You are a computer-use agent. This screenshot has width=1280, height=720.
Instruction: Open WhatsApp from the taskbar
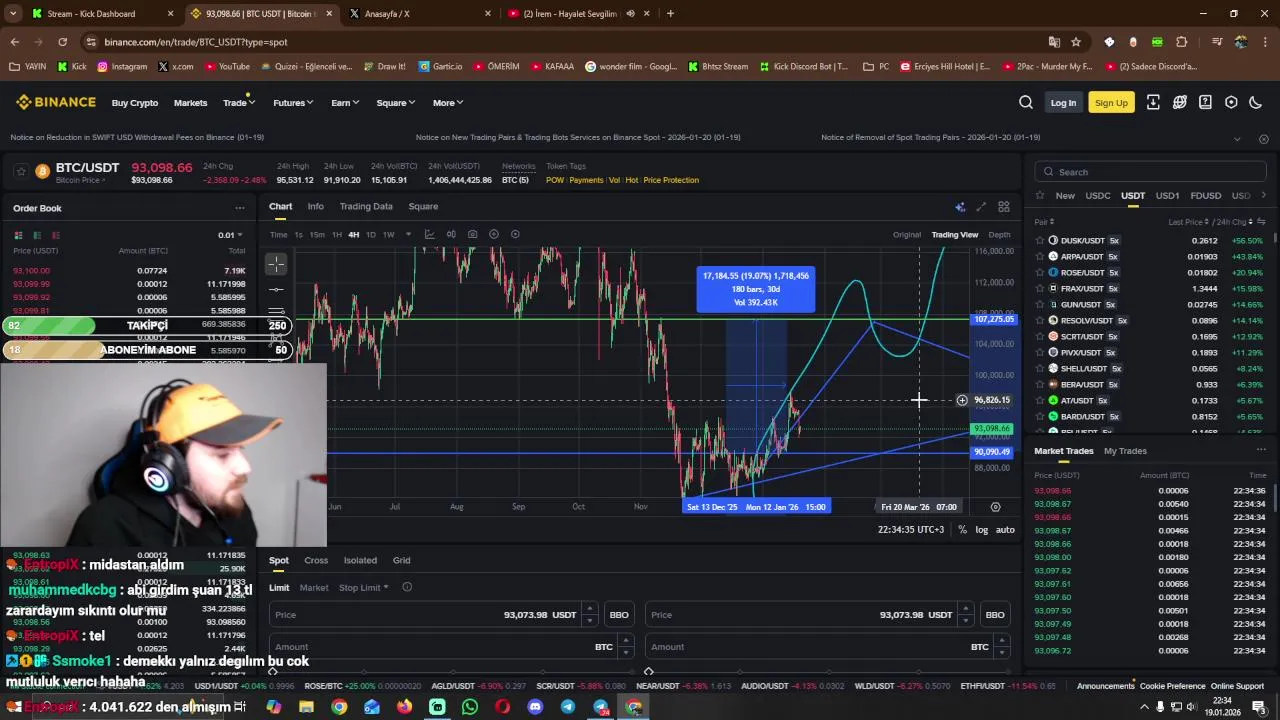[x=470, y=707]
